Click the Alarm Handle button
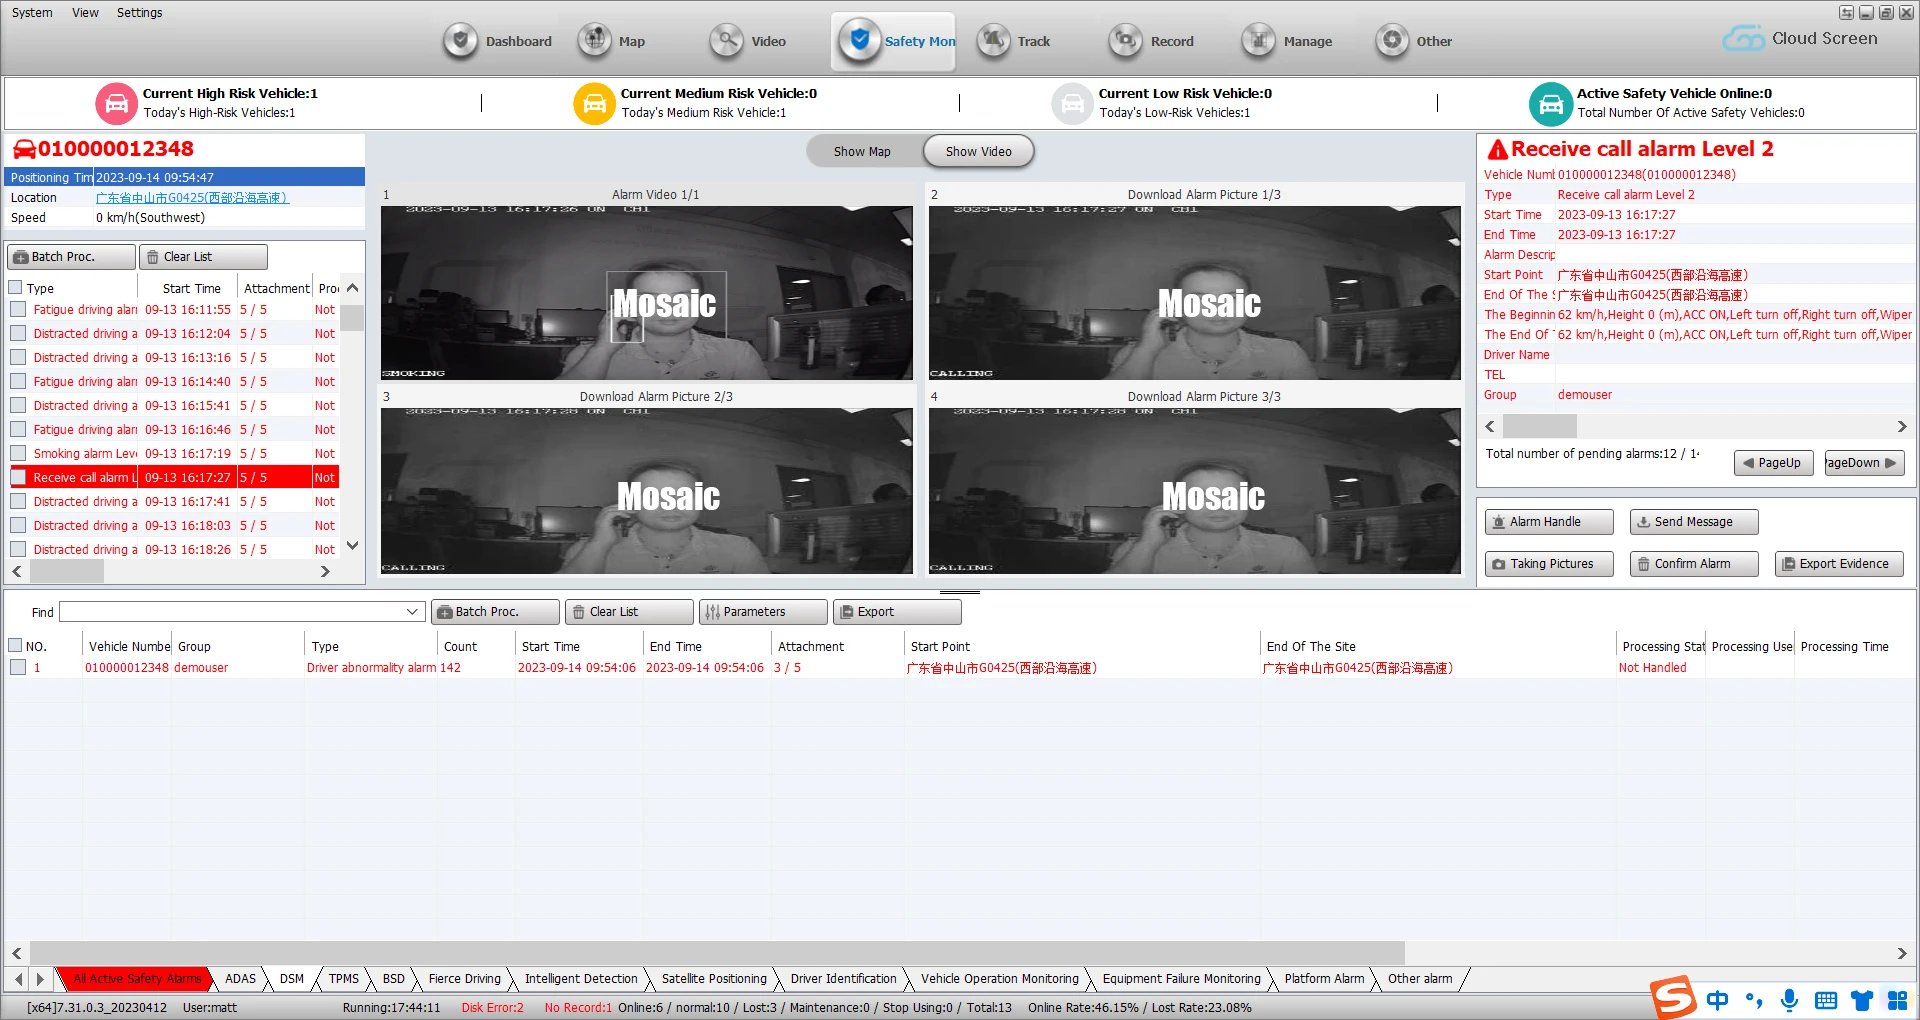 [x=1549, y=522]
